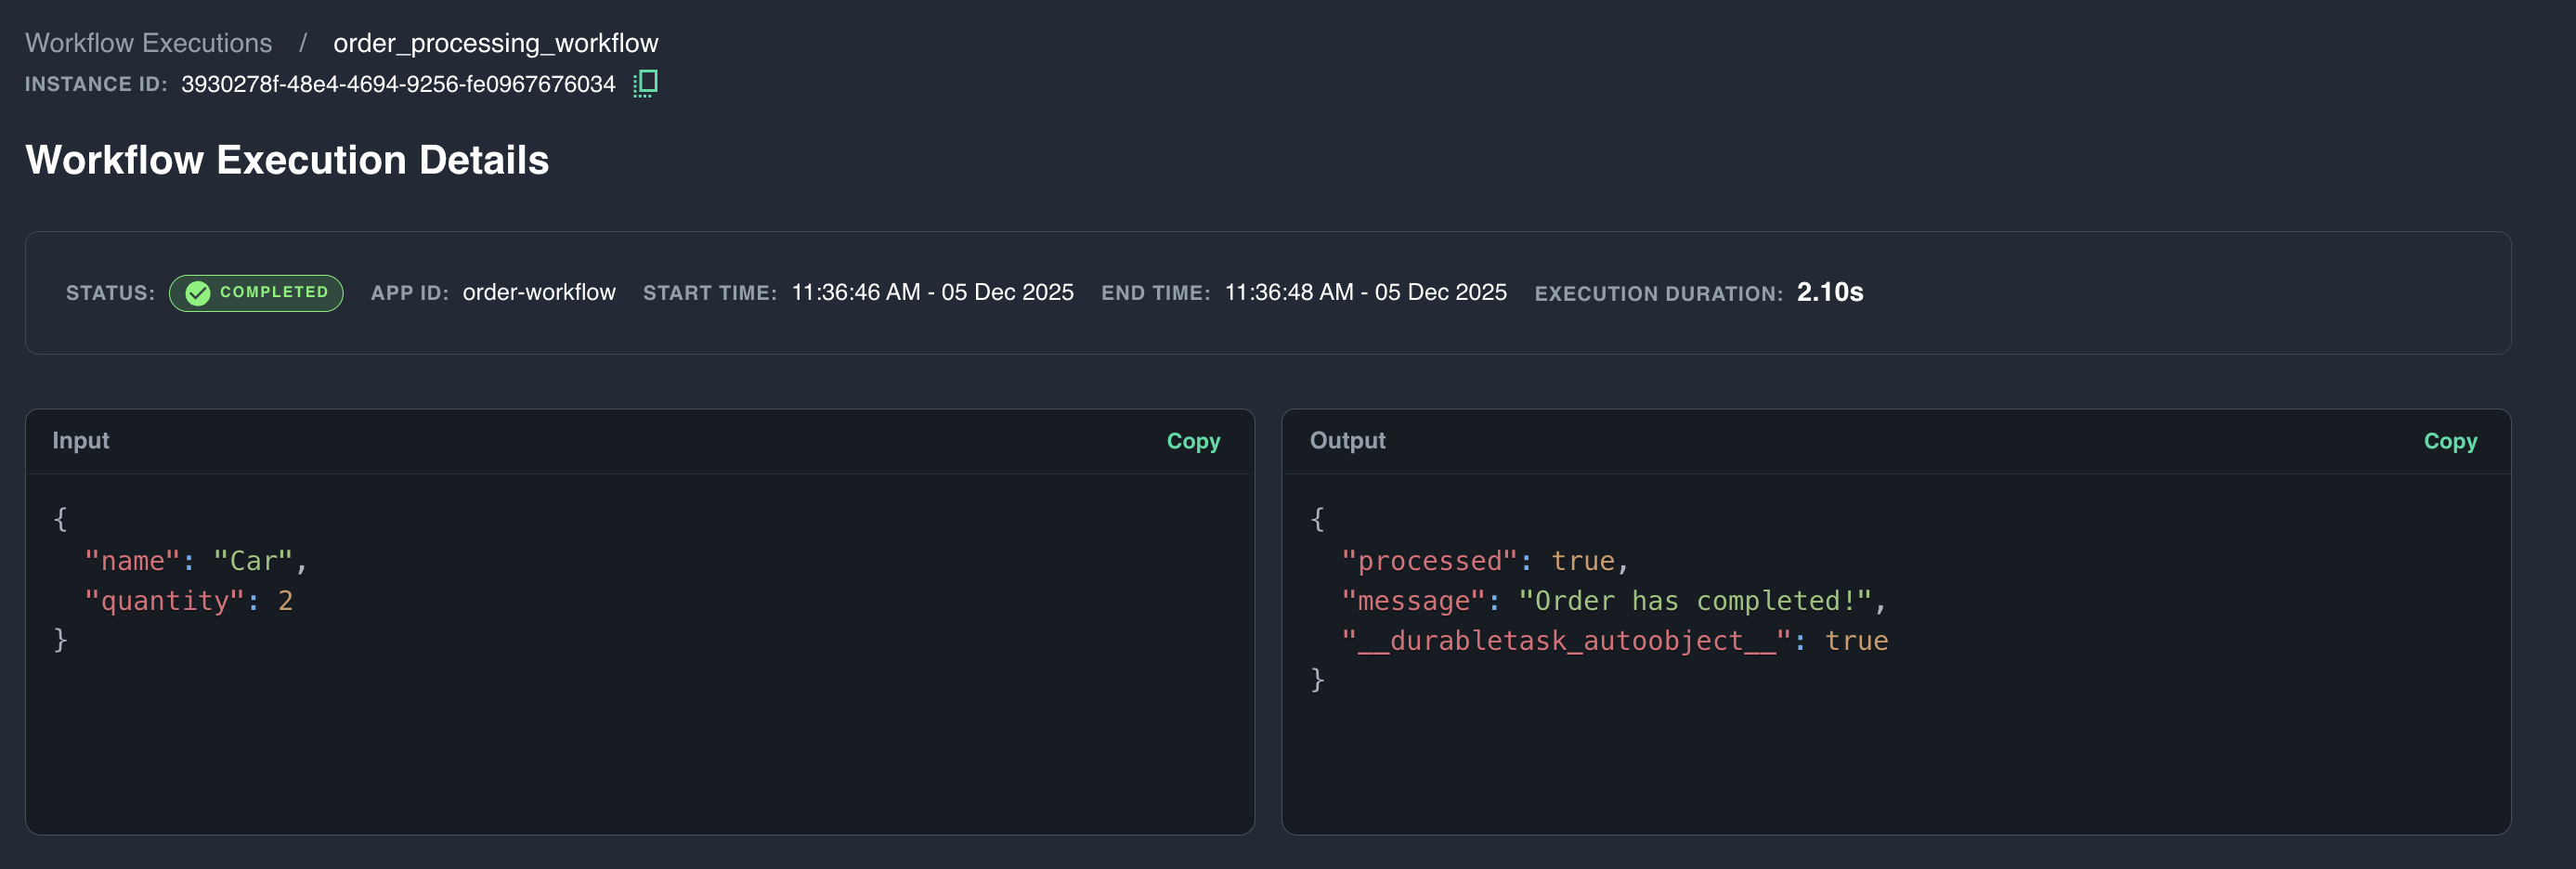Select order_processing_workflow in the breadcrumb
The image size is (2576, 869).
[x=495, y=43]
